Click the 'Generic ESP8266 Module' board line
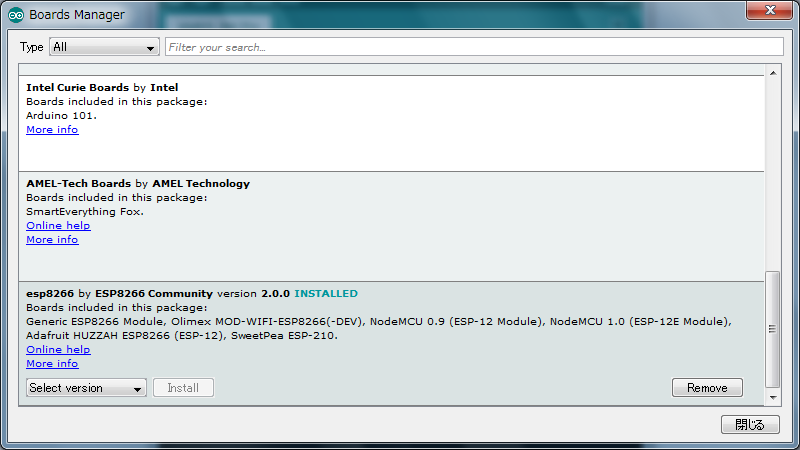Screen dimensions: 800x450 (95, 321)
